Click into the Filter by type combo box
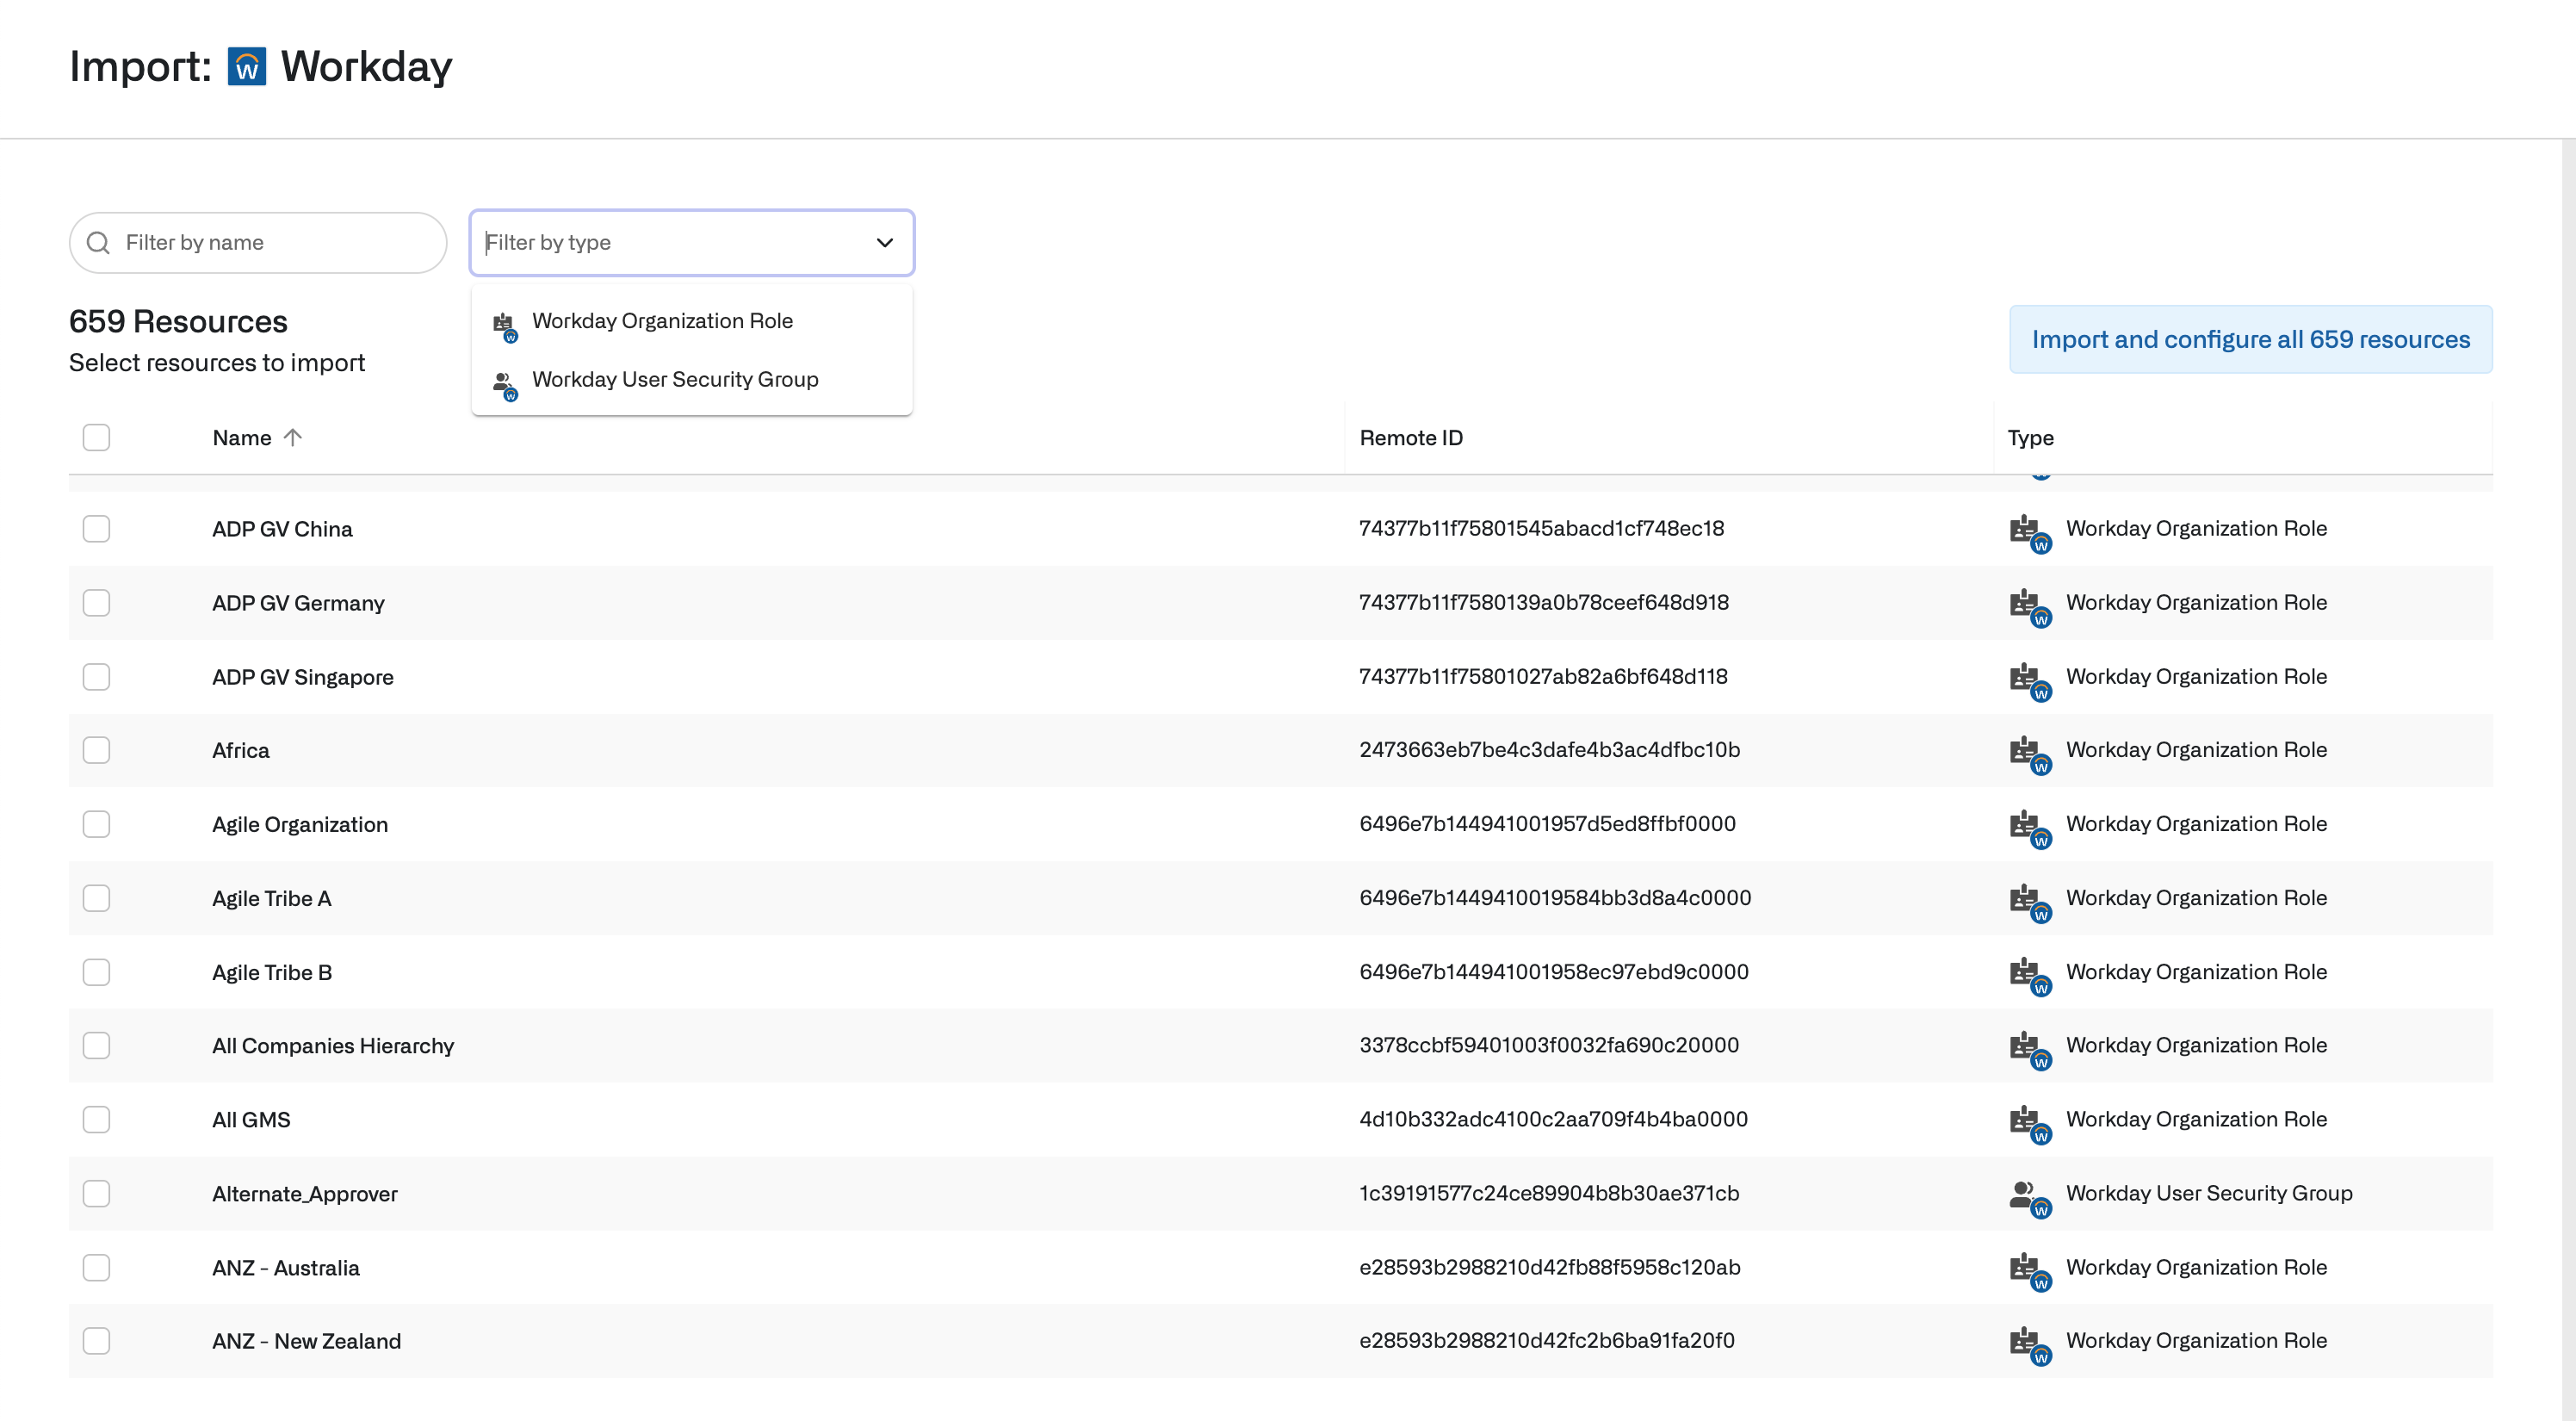 670,243
